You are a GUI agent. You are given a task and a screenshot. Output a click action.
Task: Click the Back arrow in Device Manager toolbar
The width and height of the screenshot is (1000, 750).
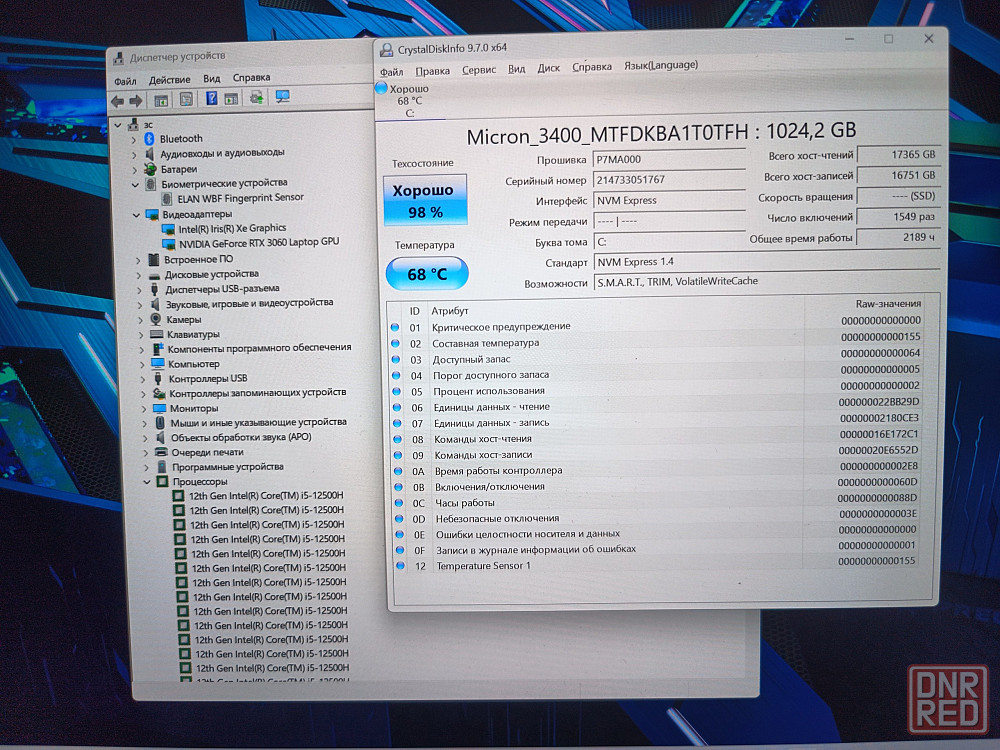pos(118,101)
